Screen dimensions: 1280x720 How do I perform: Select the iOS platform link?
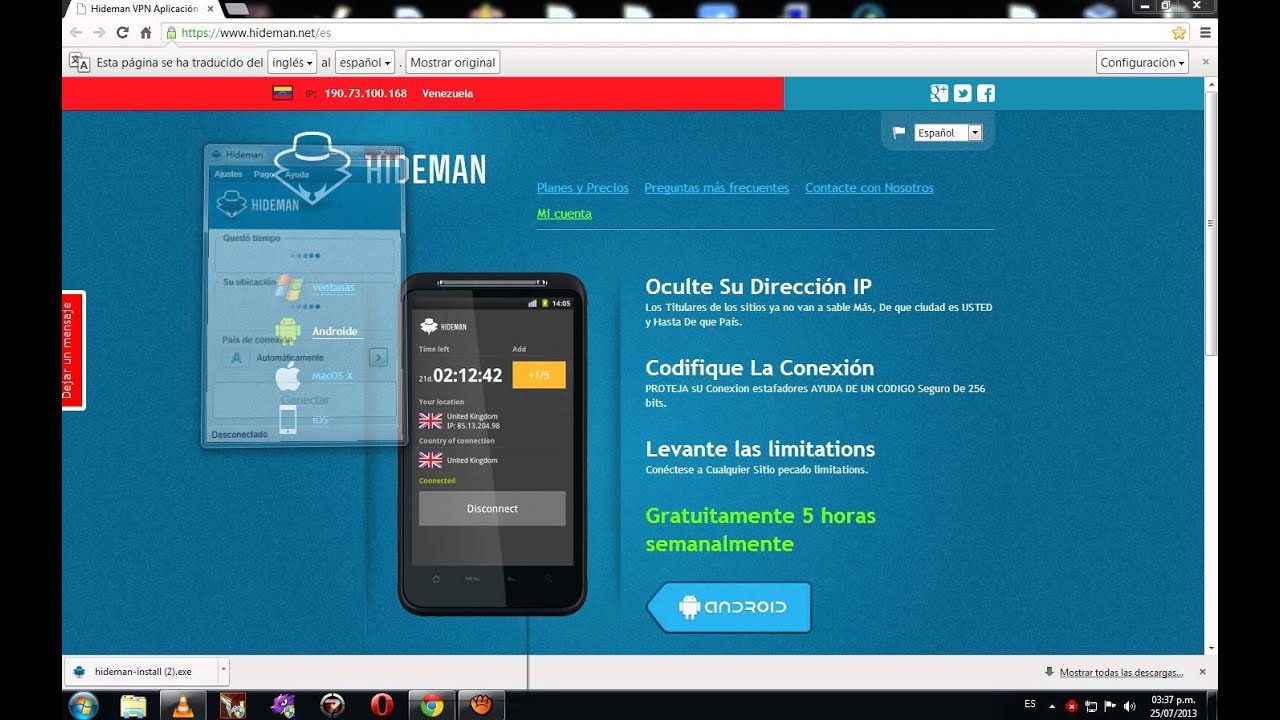[x=320, y=420]
